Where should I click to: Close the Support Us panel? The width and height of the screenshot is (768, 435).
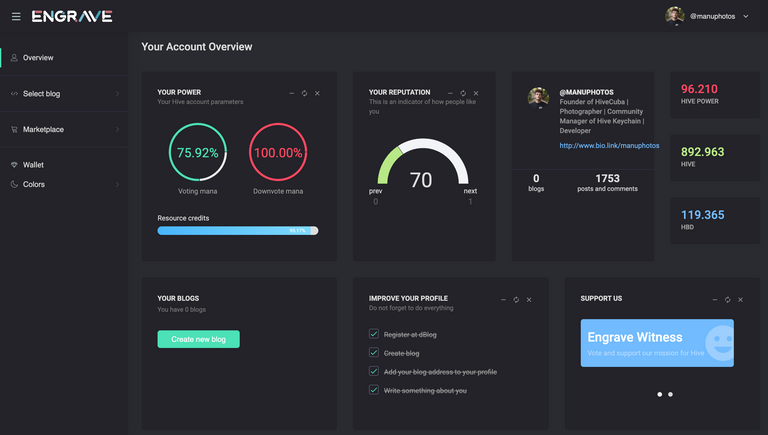[x=741, y=299]
